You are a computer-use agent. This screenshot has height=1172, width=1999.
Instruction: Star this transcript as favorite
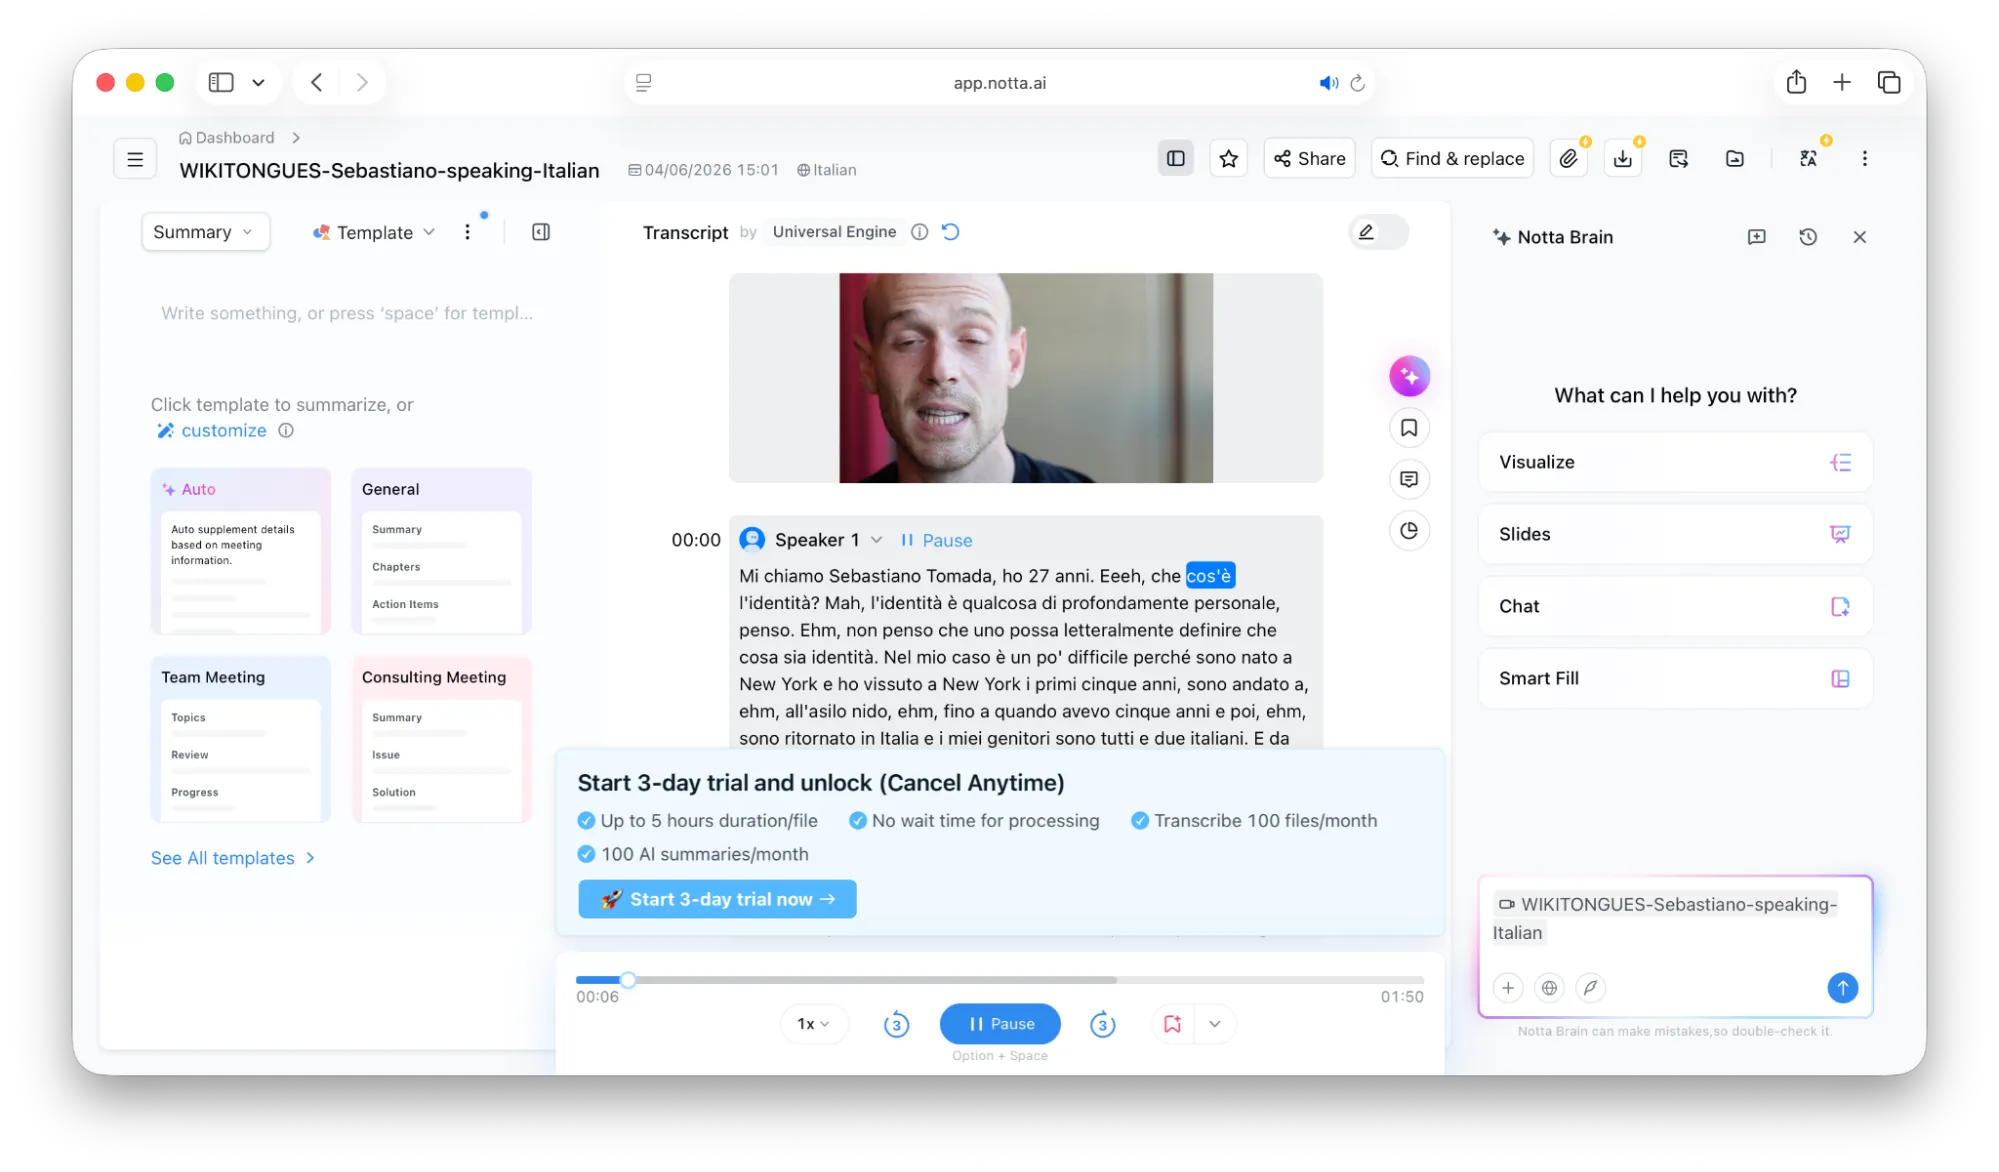[1229, 159]
